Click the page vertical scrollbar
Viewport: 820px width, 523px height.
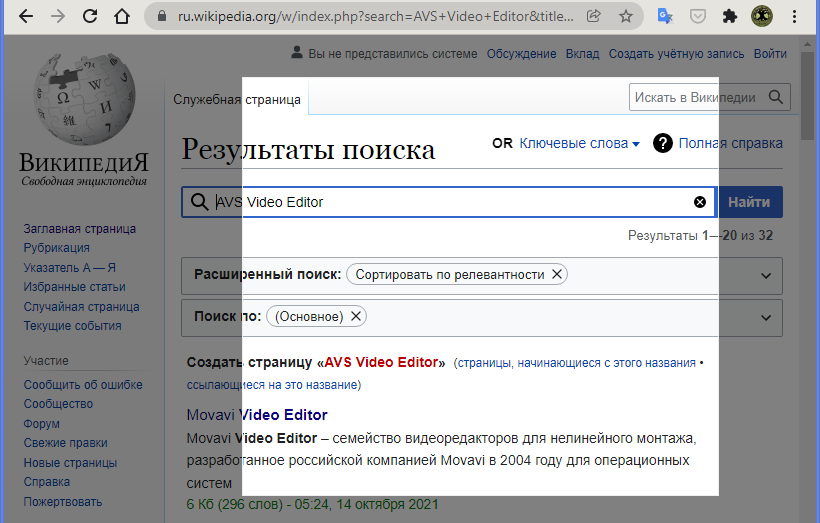click(808, 97)
